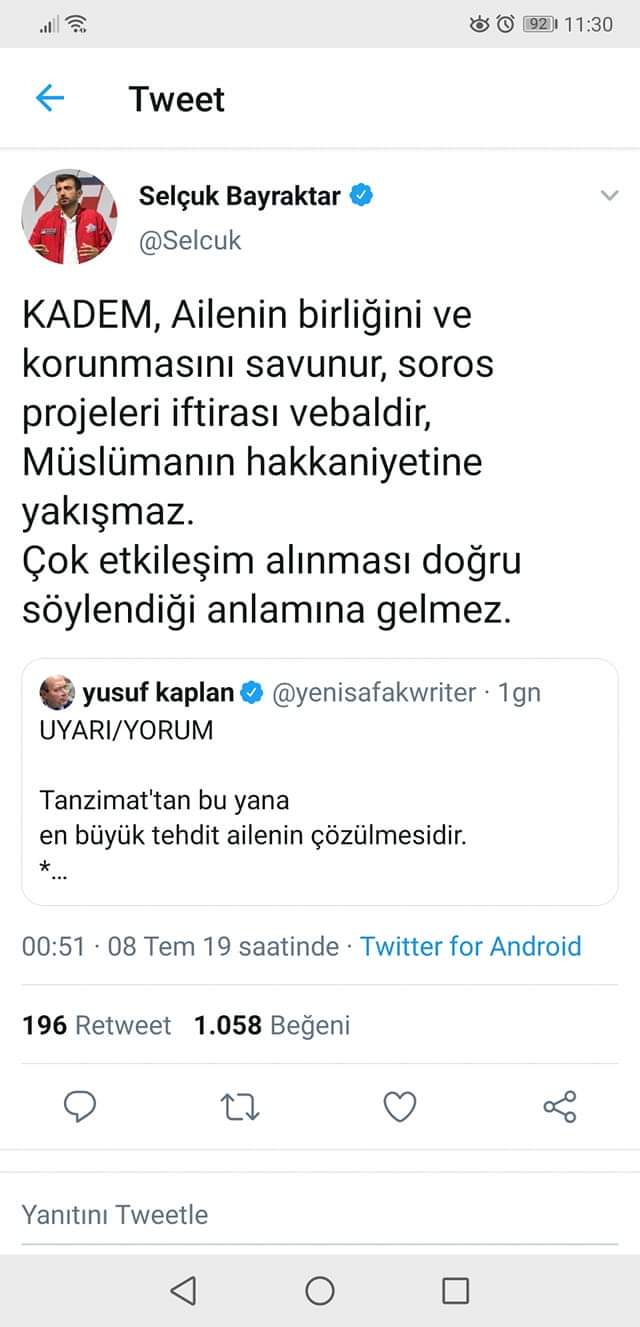Open the tweet options chevron menu
The image size is (640, 1327).
[609, 196]
